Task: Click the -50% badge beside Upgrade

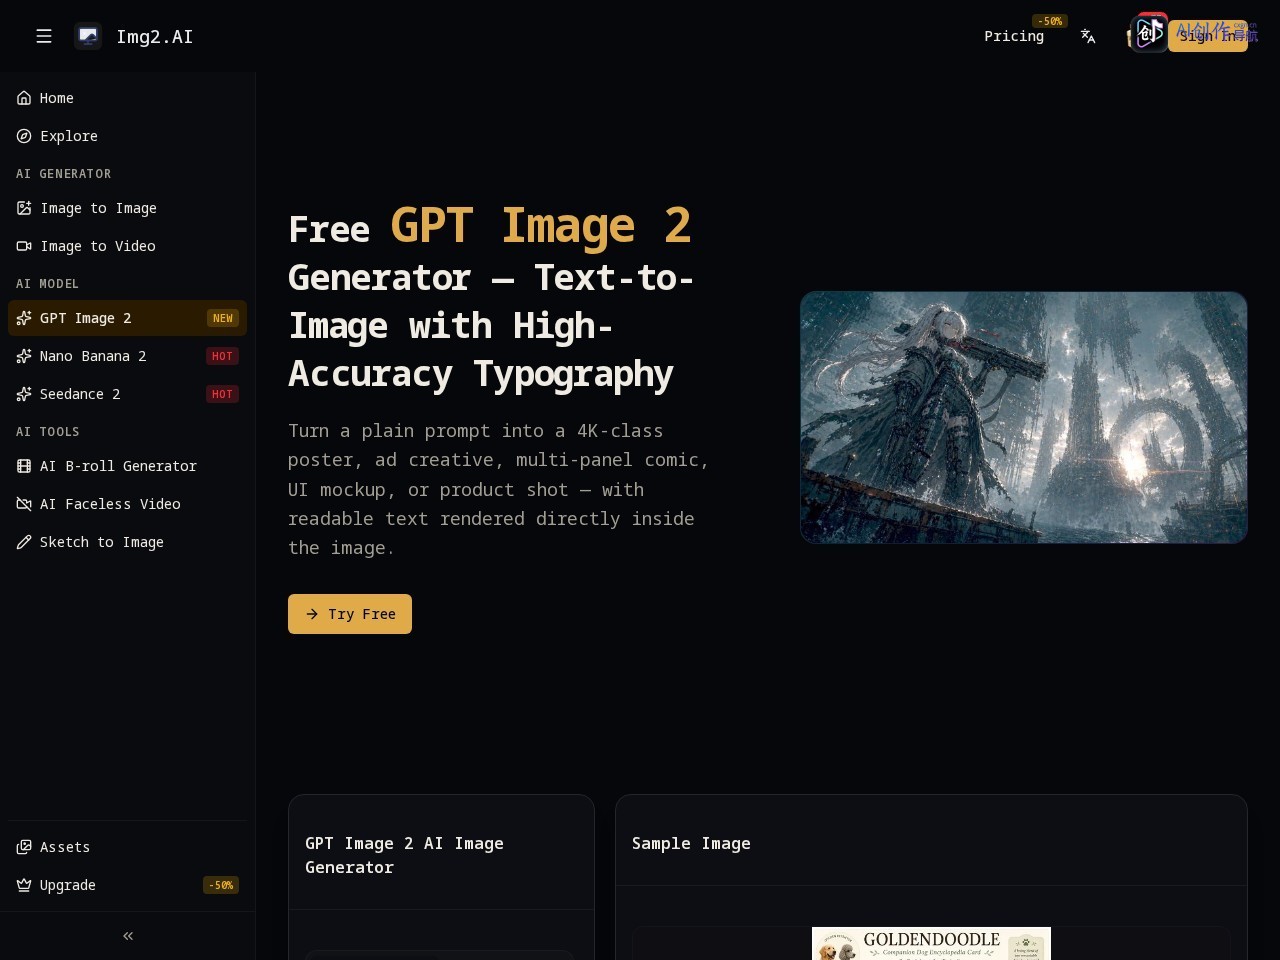Action: [x=221, y=885]
